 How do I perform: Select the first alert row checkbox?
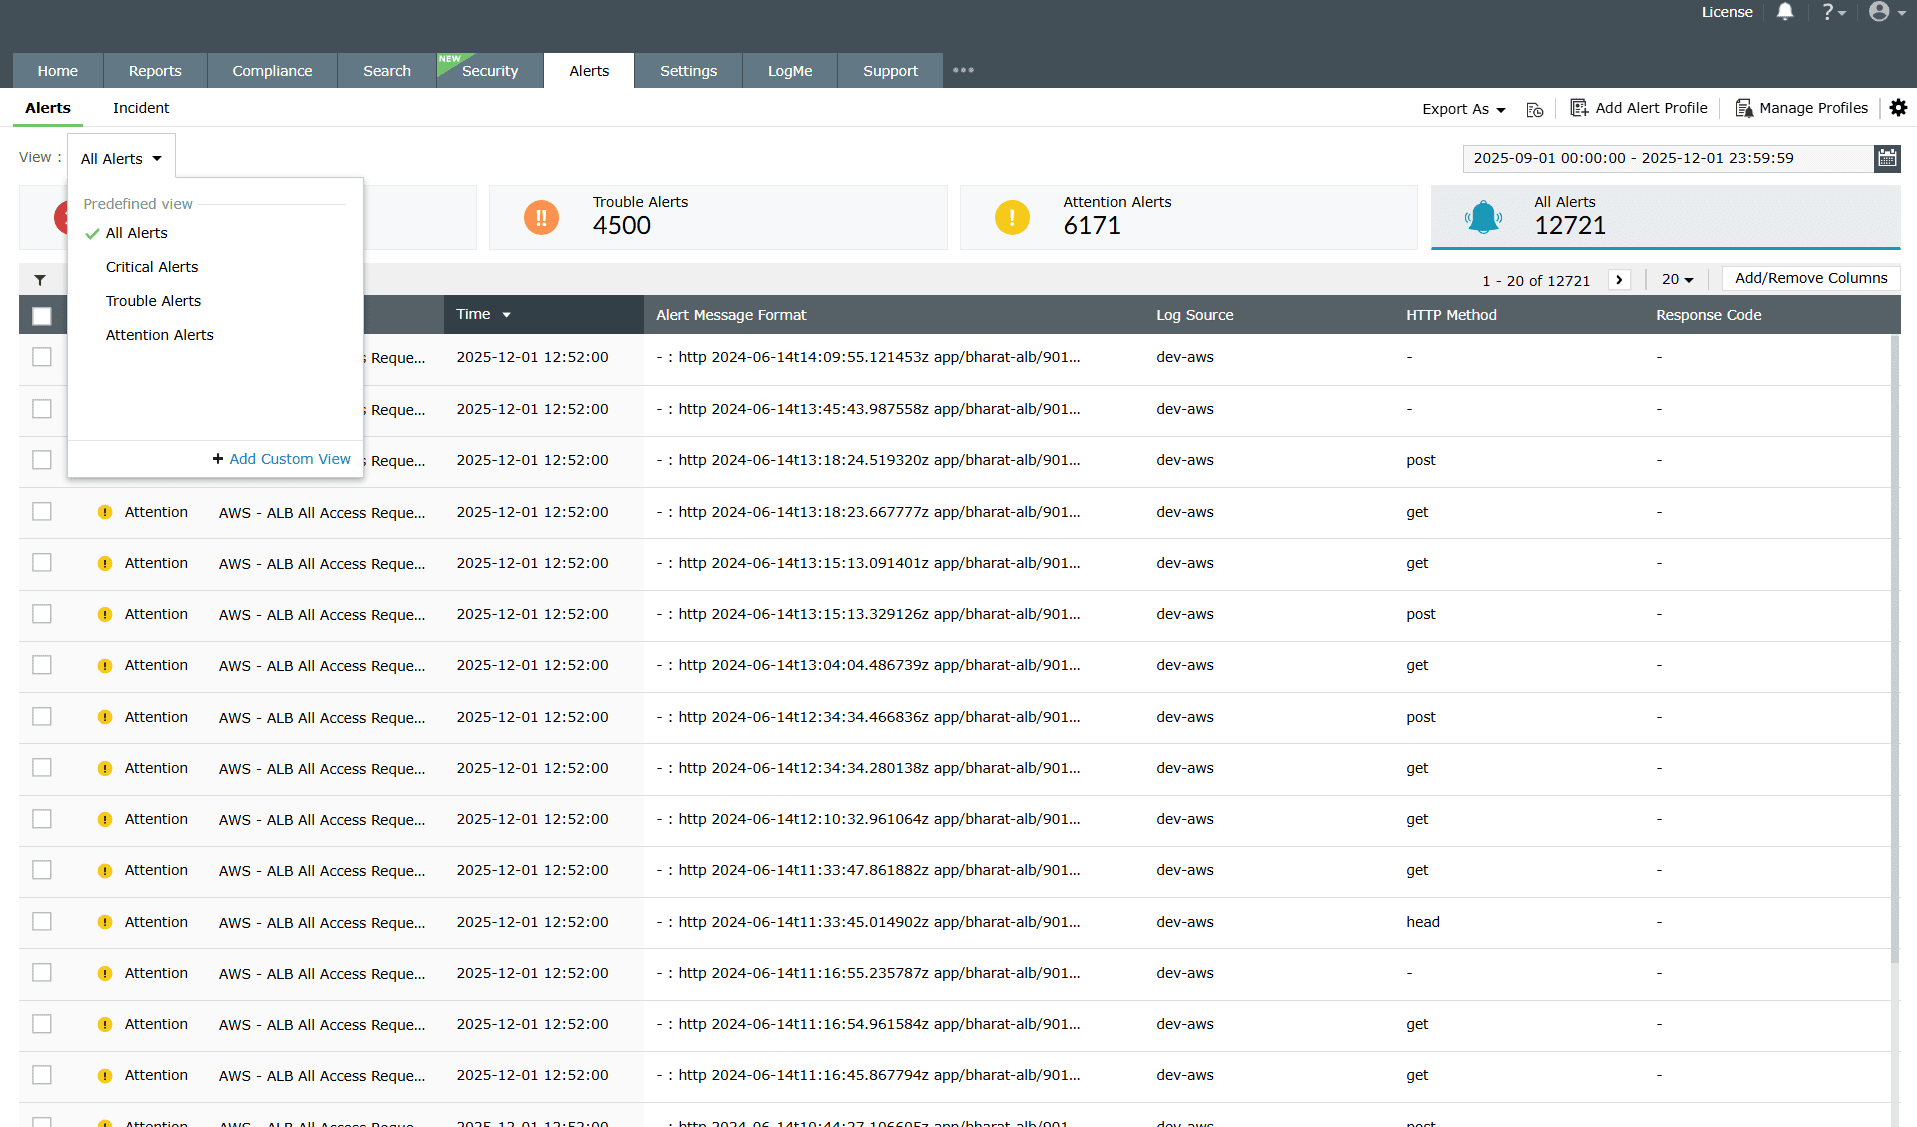(41, 356)
